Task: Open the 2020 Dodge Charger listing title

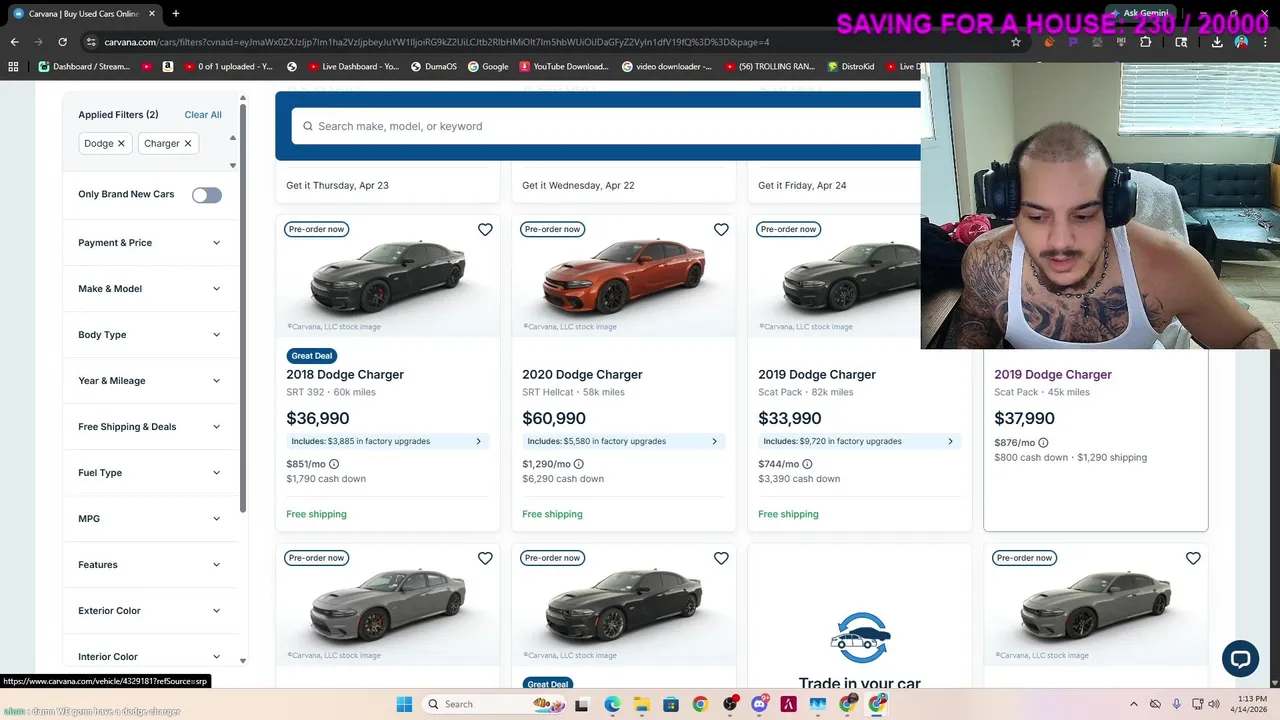Action: (x=582, y=375)
